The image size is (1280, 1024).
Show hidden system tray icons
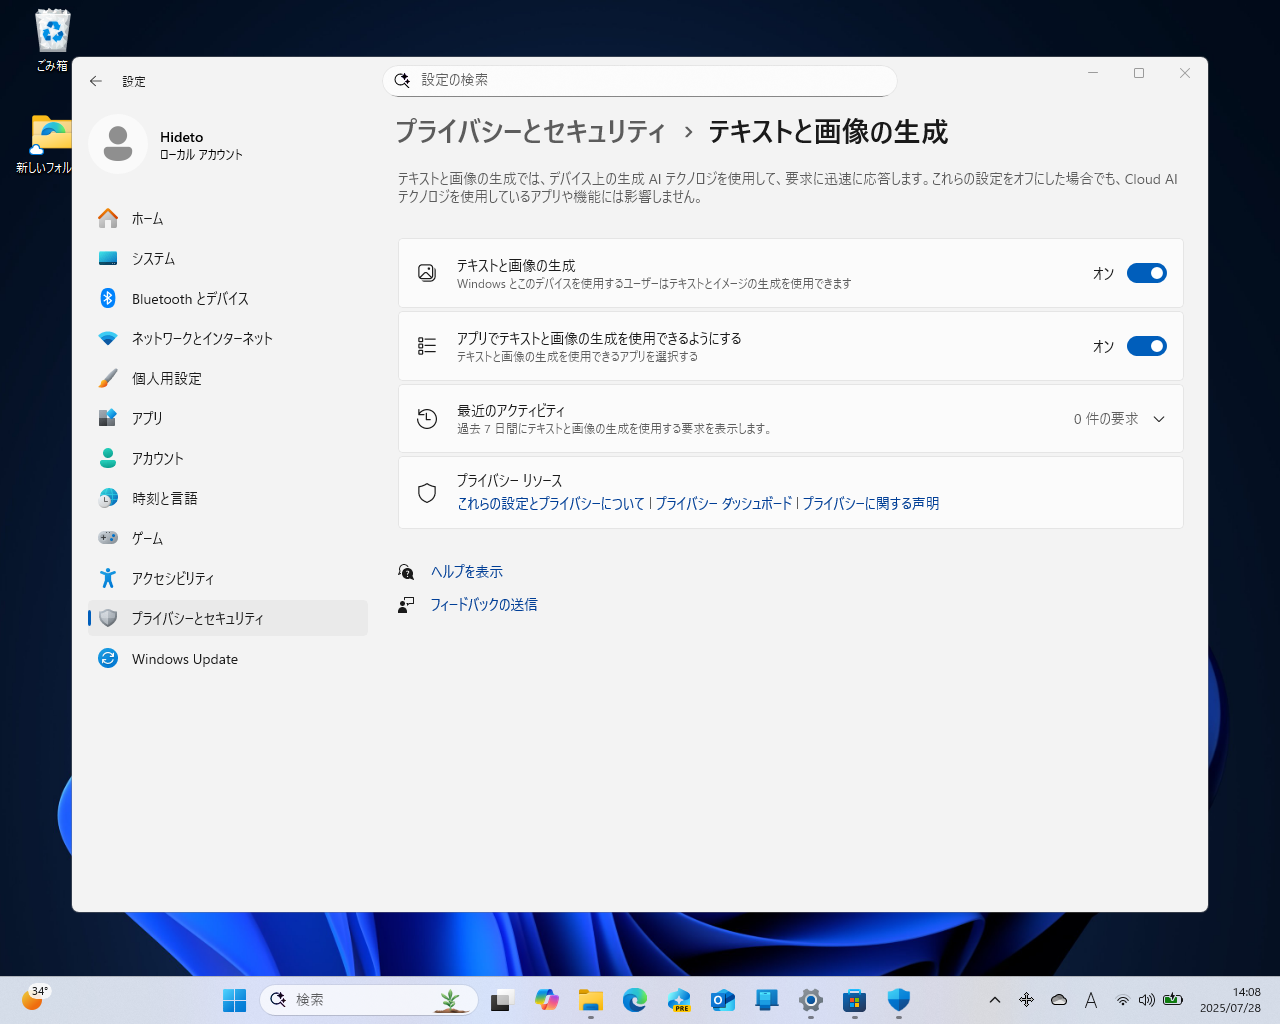(x=995, y=999)
